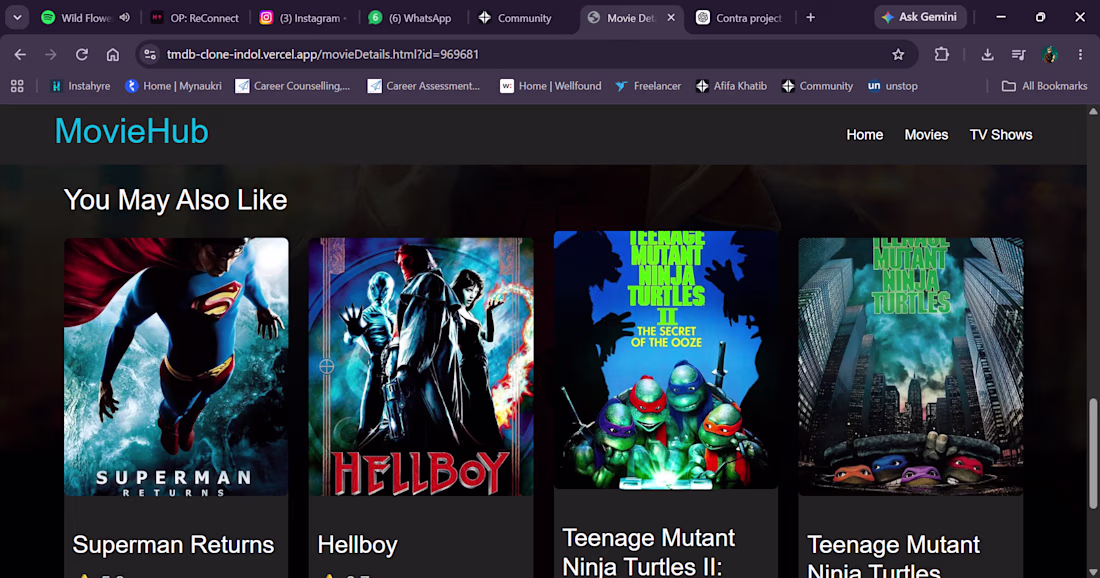
Task: Open the Afifa Khatib bookmark
Action: click(x=731, y=86)
